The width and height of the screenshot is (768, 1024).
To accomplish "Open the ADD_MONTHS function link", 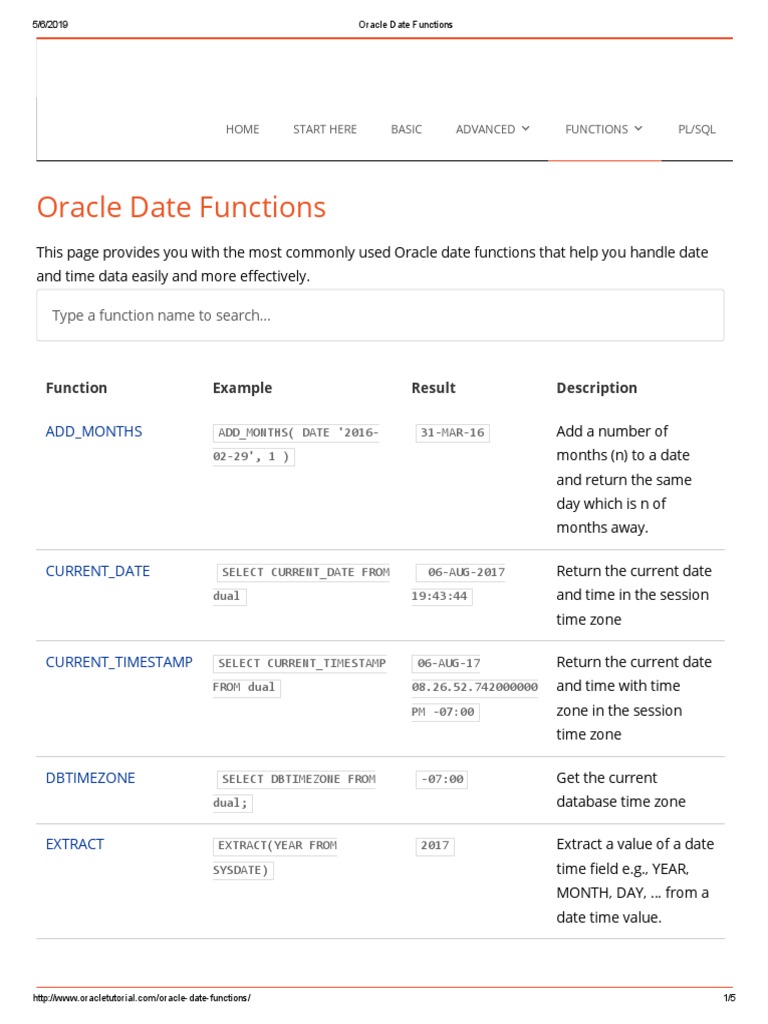I will [94, 432].
